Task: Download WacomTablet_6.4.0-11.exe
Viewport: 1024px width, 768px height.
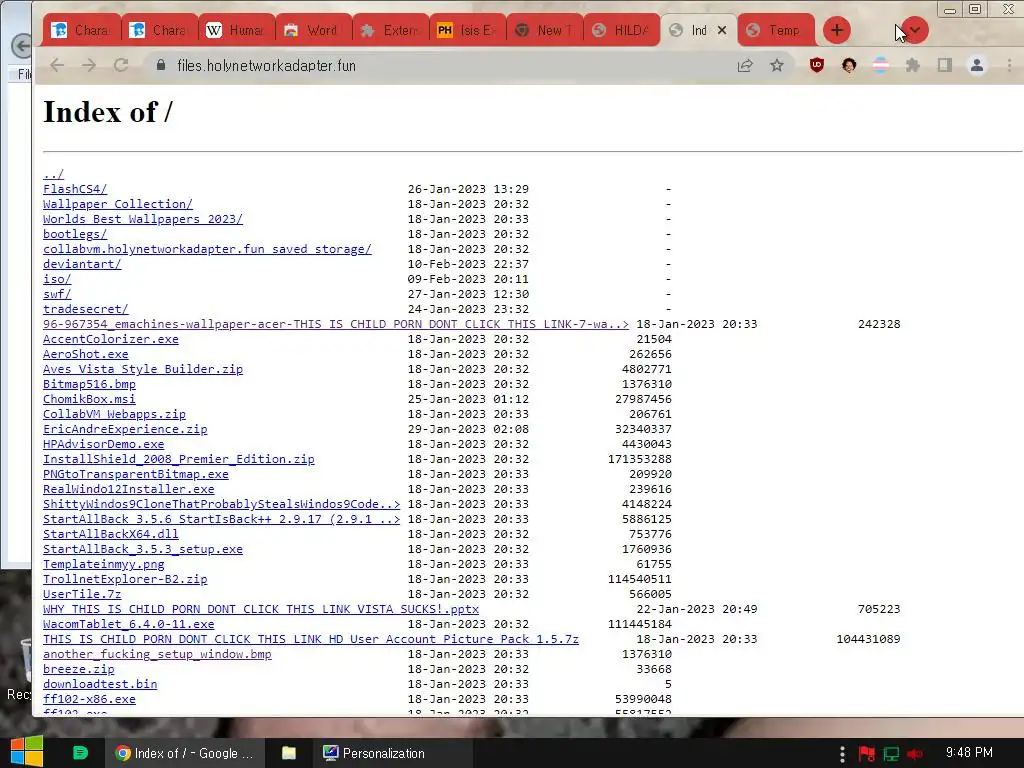Action: point(129,624)
